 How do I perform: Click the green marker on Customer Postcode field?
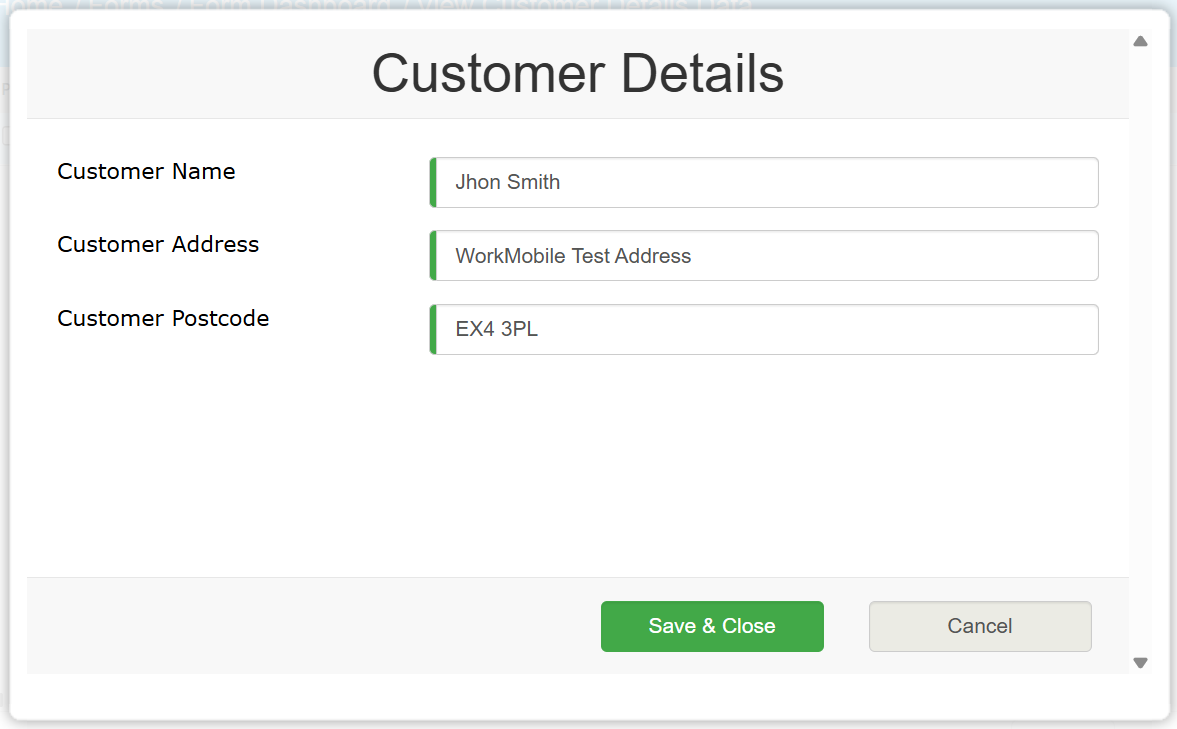433,330
